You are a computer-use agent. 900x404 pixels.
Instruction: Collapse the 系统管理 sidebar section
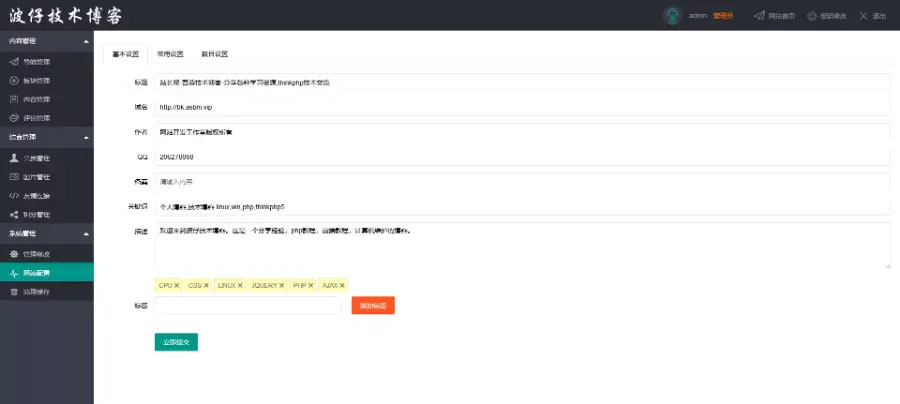tap(86, 233)
